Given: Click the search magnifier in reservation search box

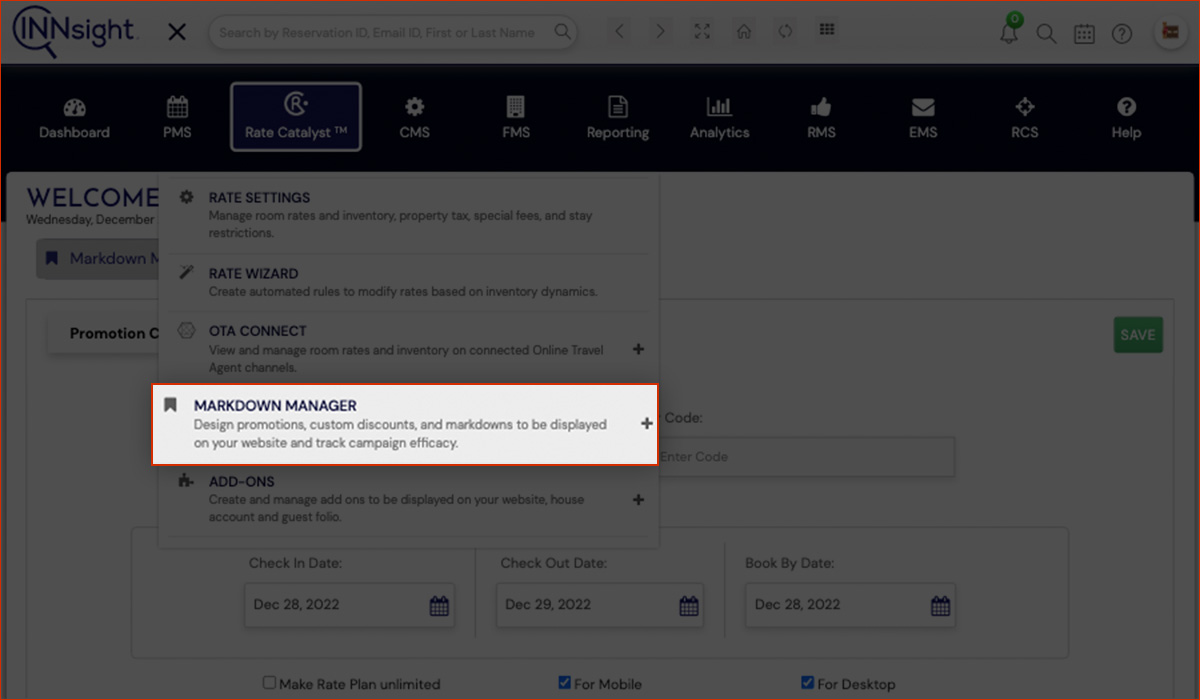Looking at the screenshot, I should (564, 32).
